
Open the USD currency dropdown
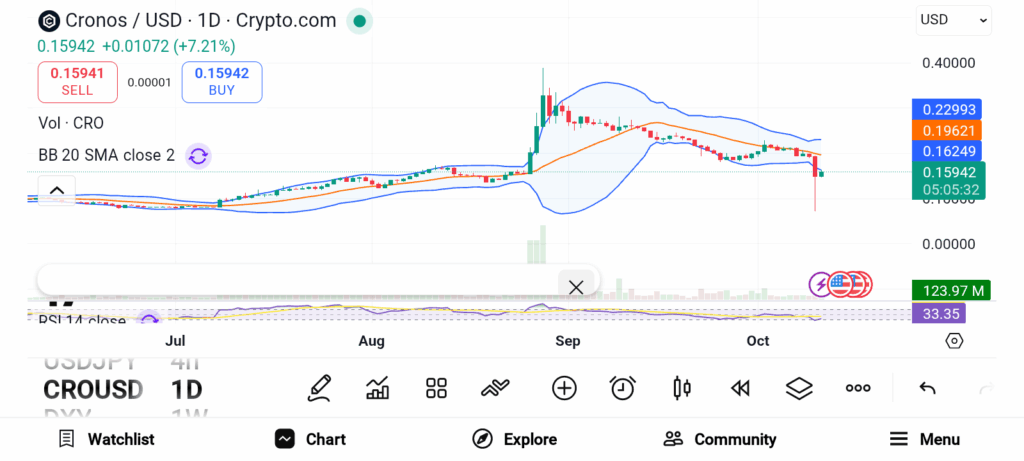pos(953,19)
